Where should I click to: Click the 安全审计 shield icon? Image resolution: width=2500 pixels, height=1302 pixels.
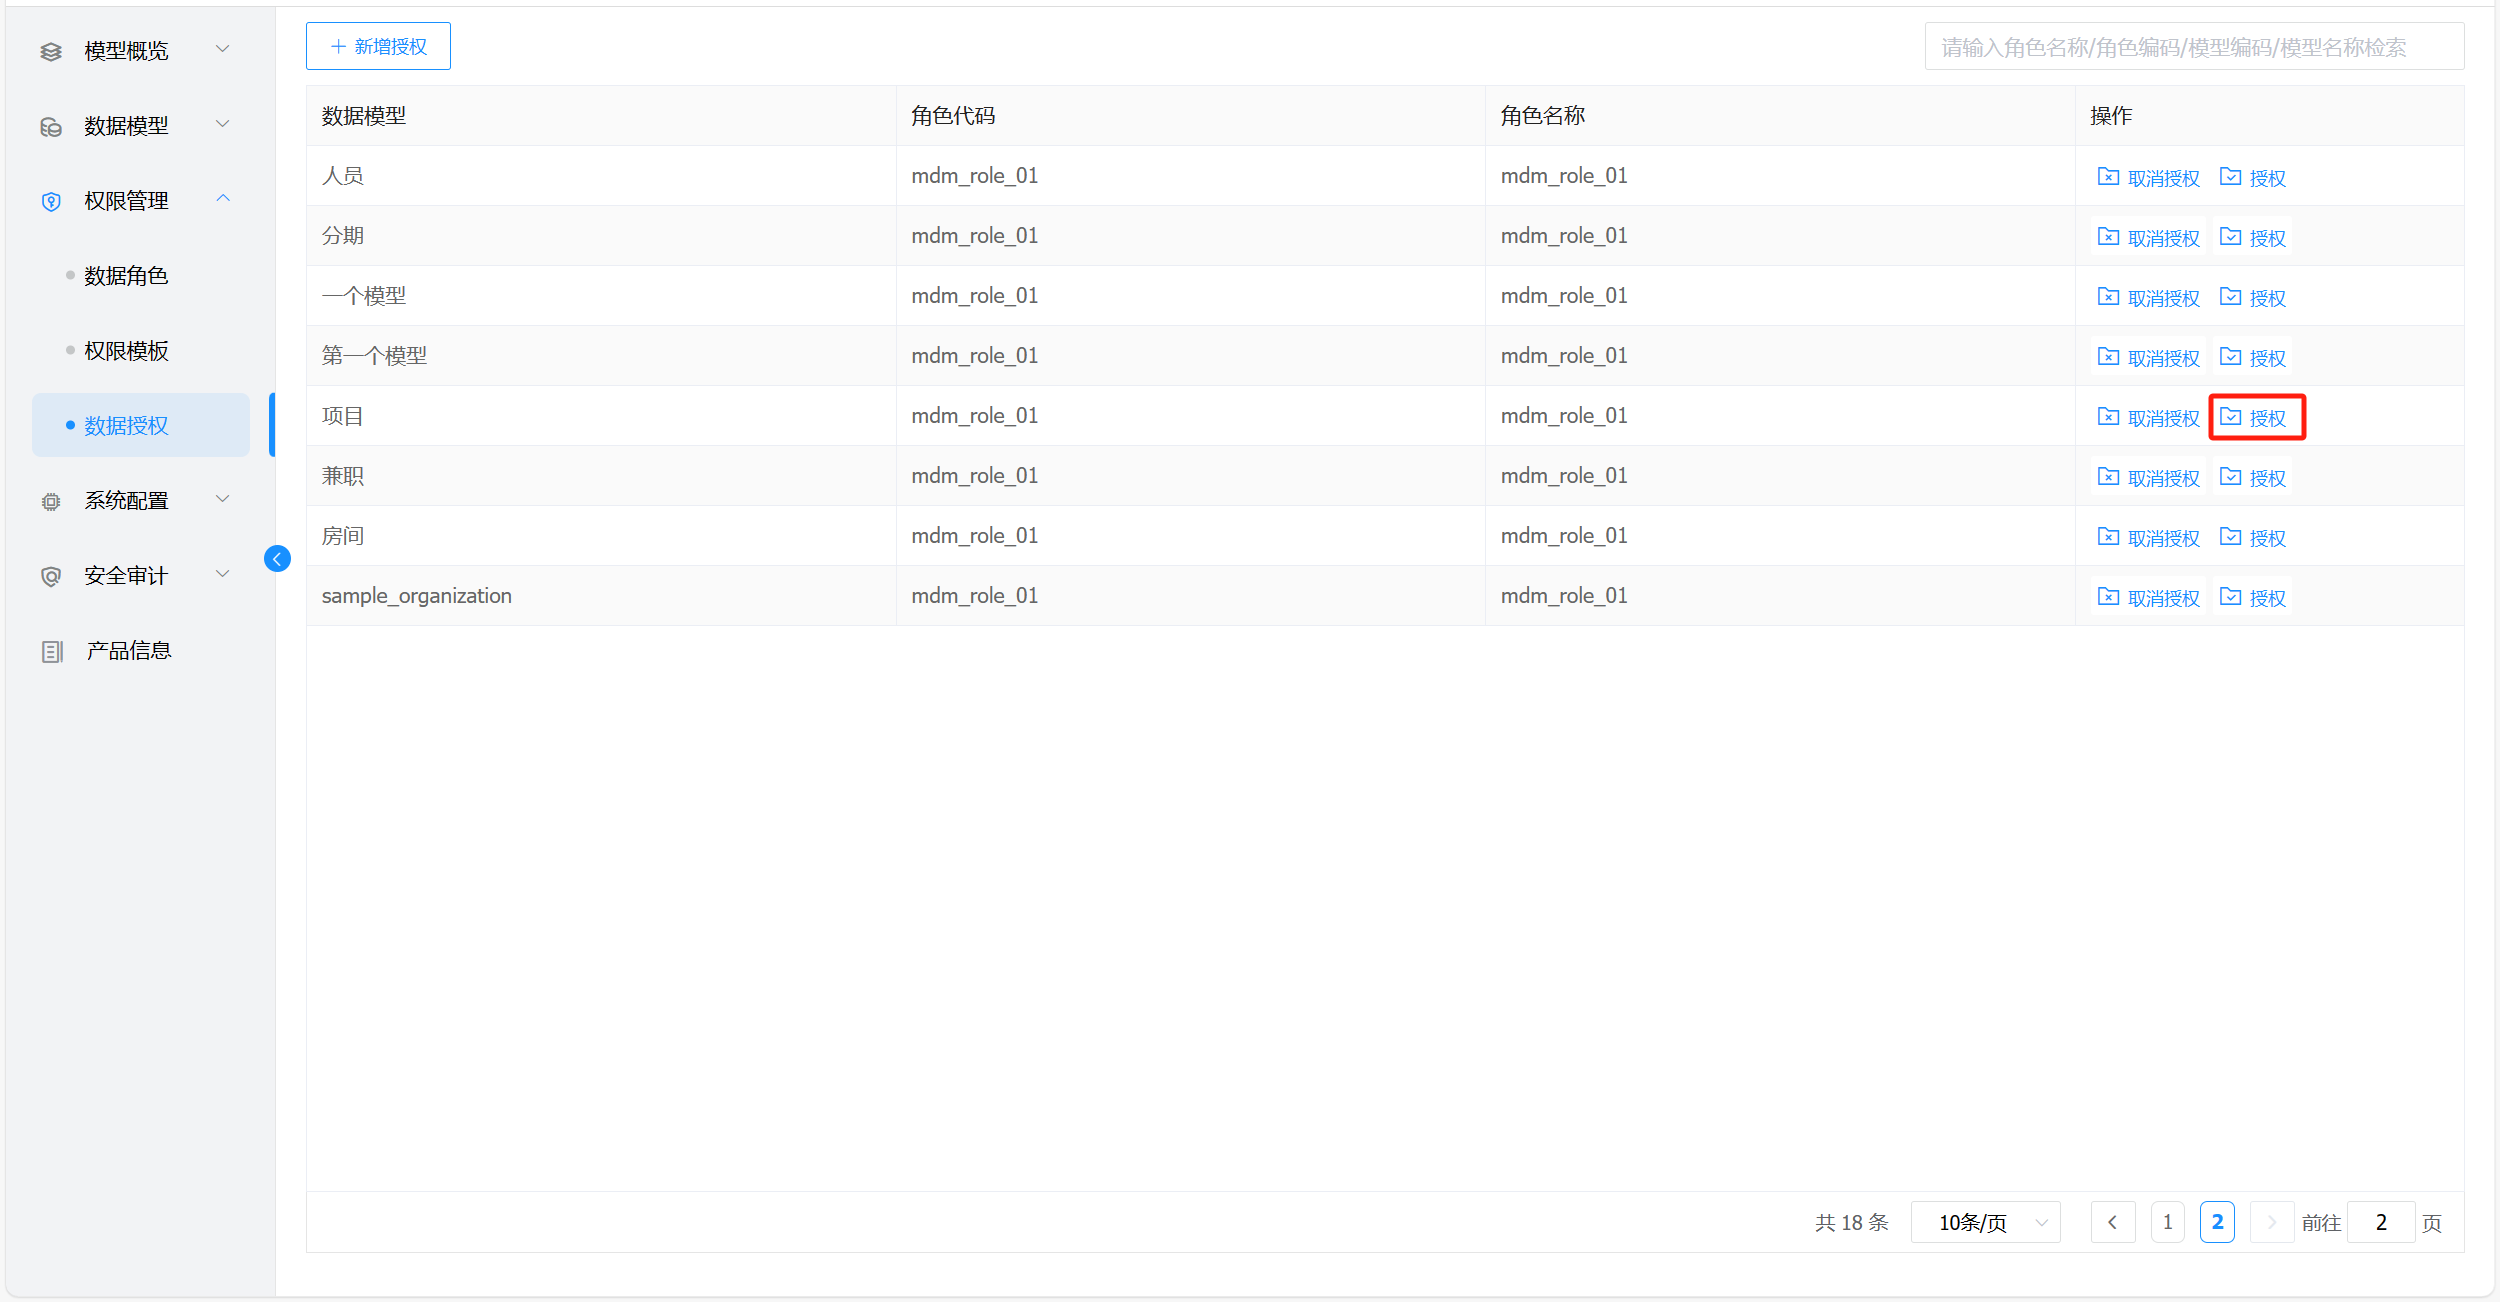[51, 576]
